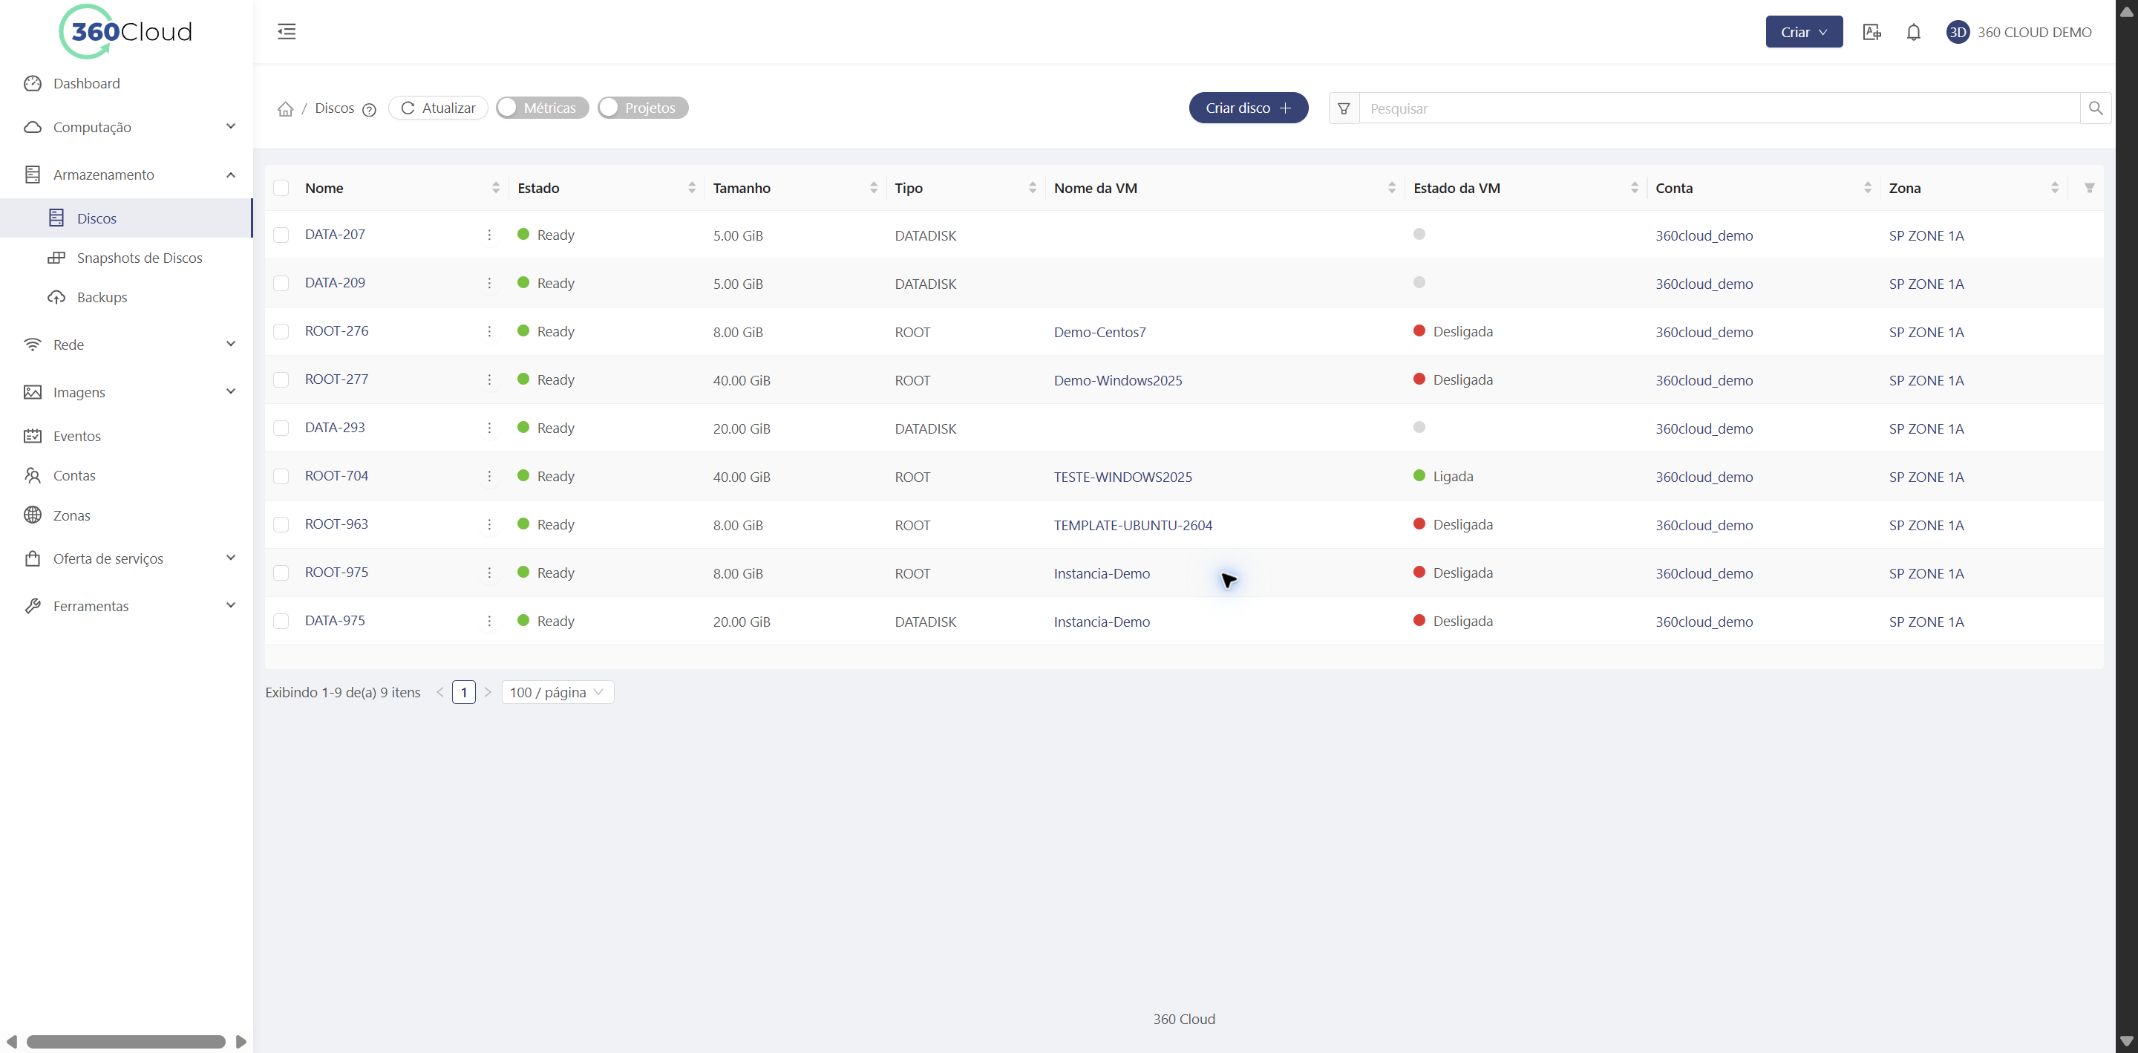Expand the Imagens menu
The height and width of the screenshot is (1053, 2138).
pos(126,392)
